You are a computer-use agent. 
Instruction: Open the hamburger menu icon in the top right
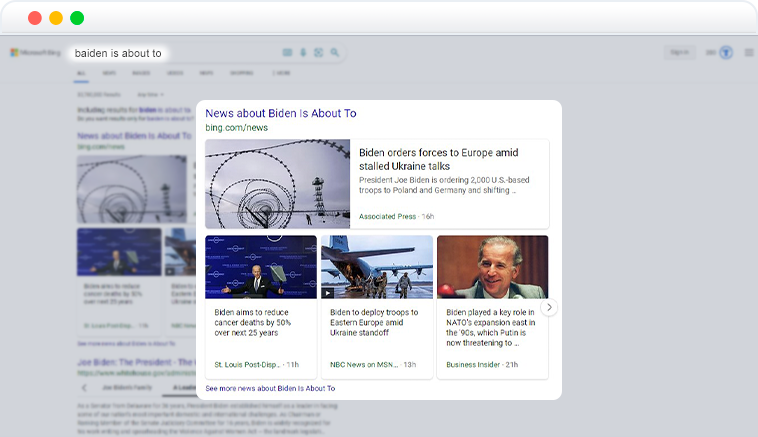pyautogui.click(x=749, y=52)
